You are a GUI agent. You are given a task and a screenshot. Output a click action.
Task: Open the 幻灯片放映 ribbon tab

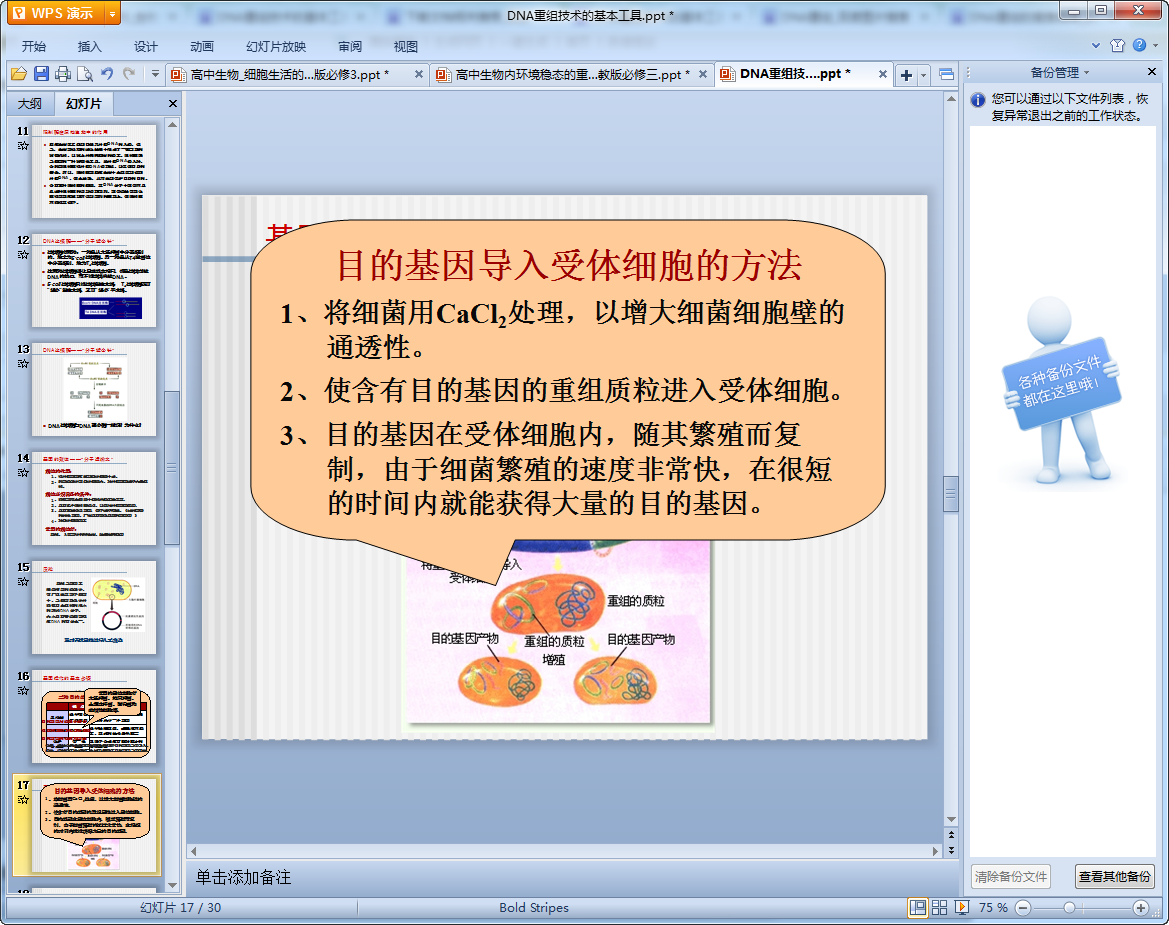[276, 46]
